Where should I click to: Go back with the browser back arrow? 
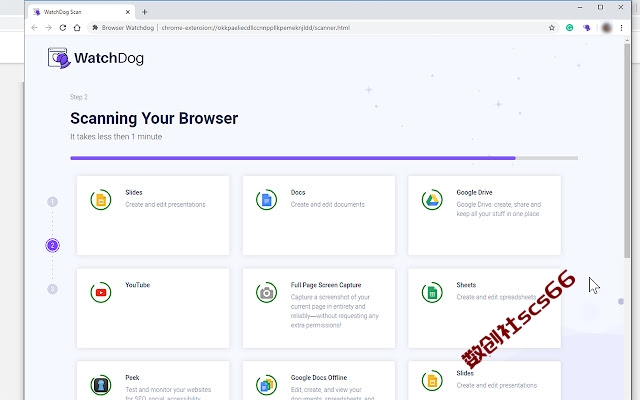click(x=34, y=28)
